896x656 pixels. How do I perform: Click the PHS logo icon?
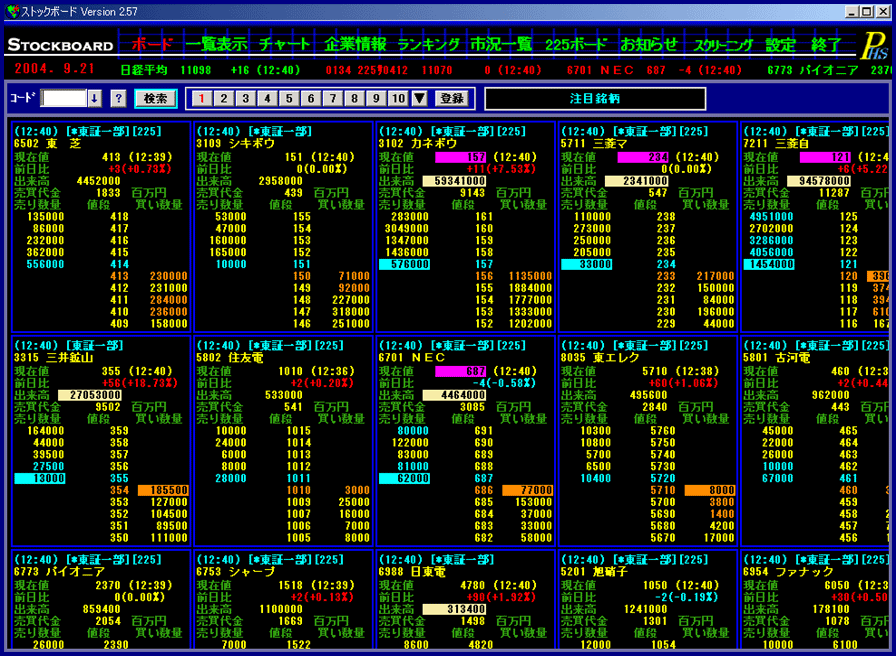click(874, 45)
